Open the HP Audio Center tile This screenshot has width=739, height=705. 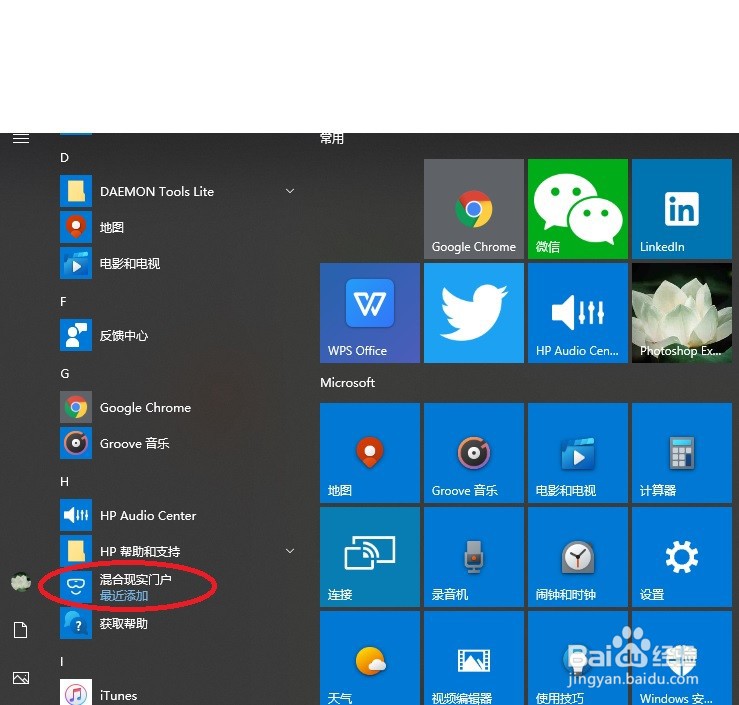578,313
